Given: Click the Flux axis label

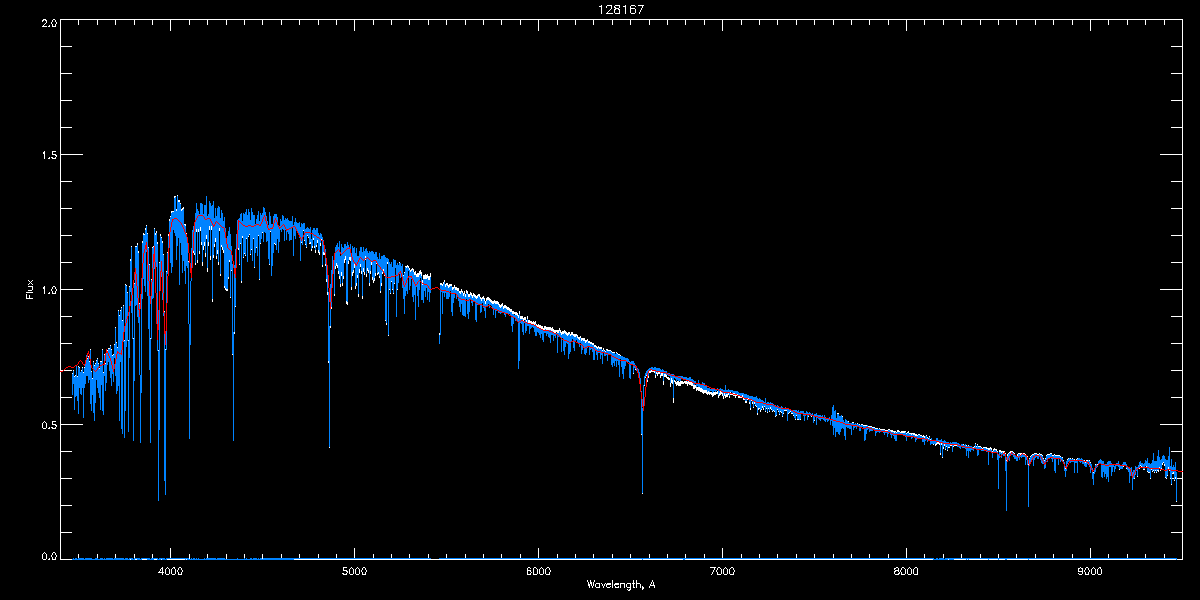Looking at the screenshot, I should pyautogui.click(x=30, y=289).
